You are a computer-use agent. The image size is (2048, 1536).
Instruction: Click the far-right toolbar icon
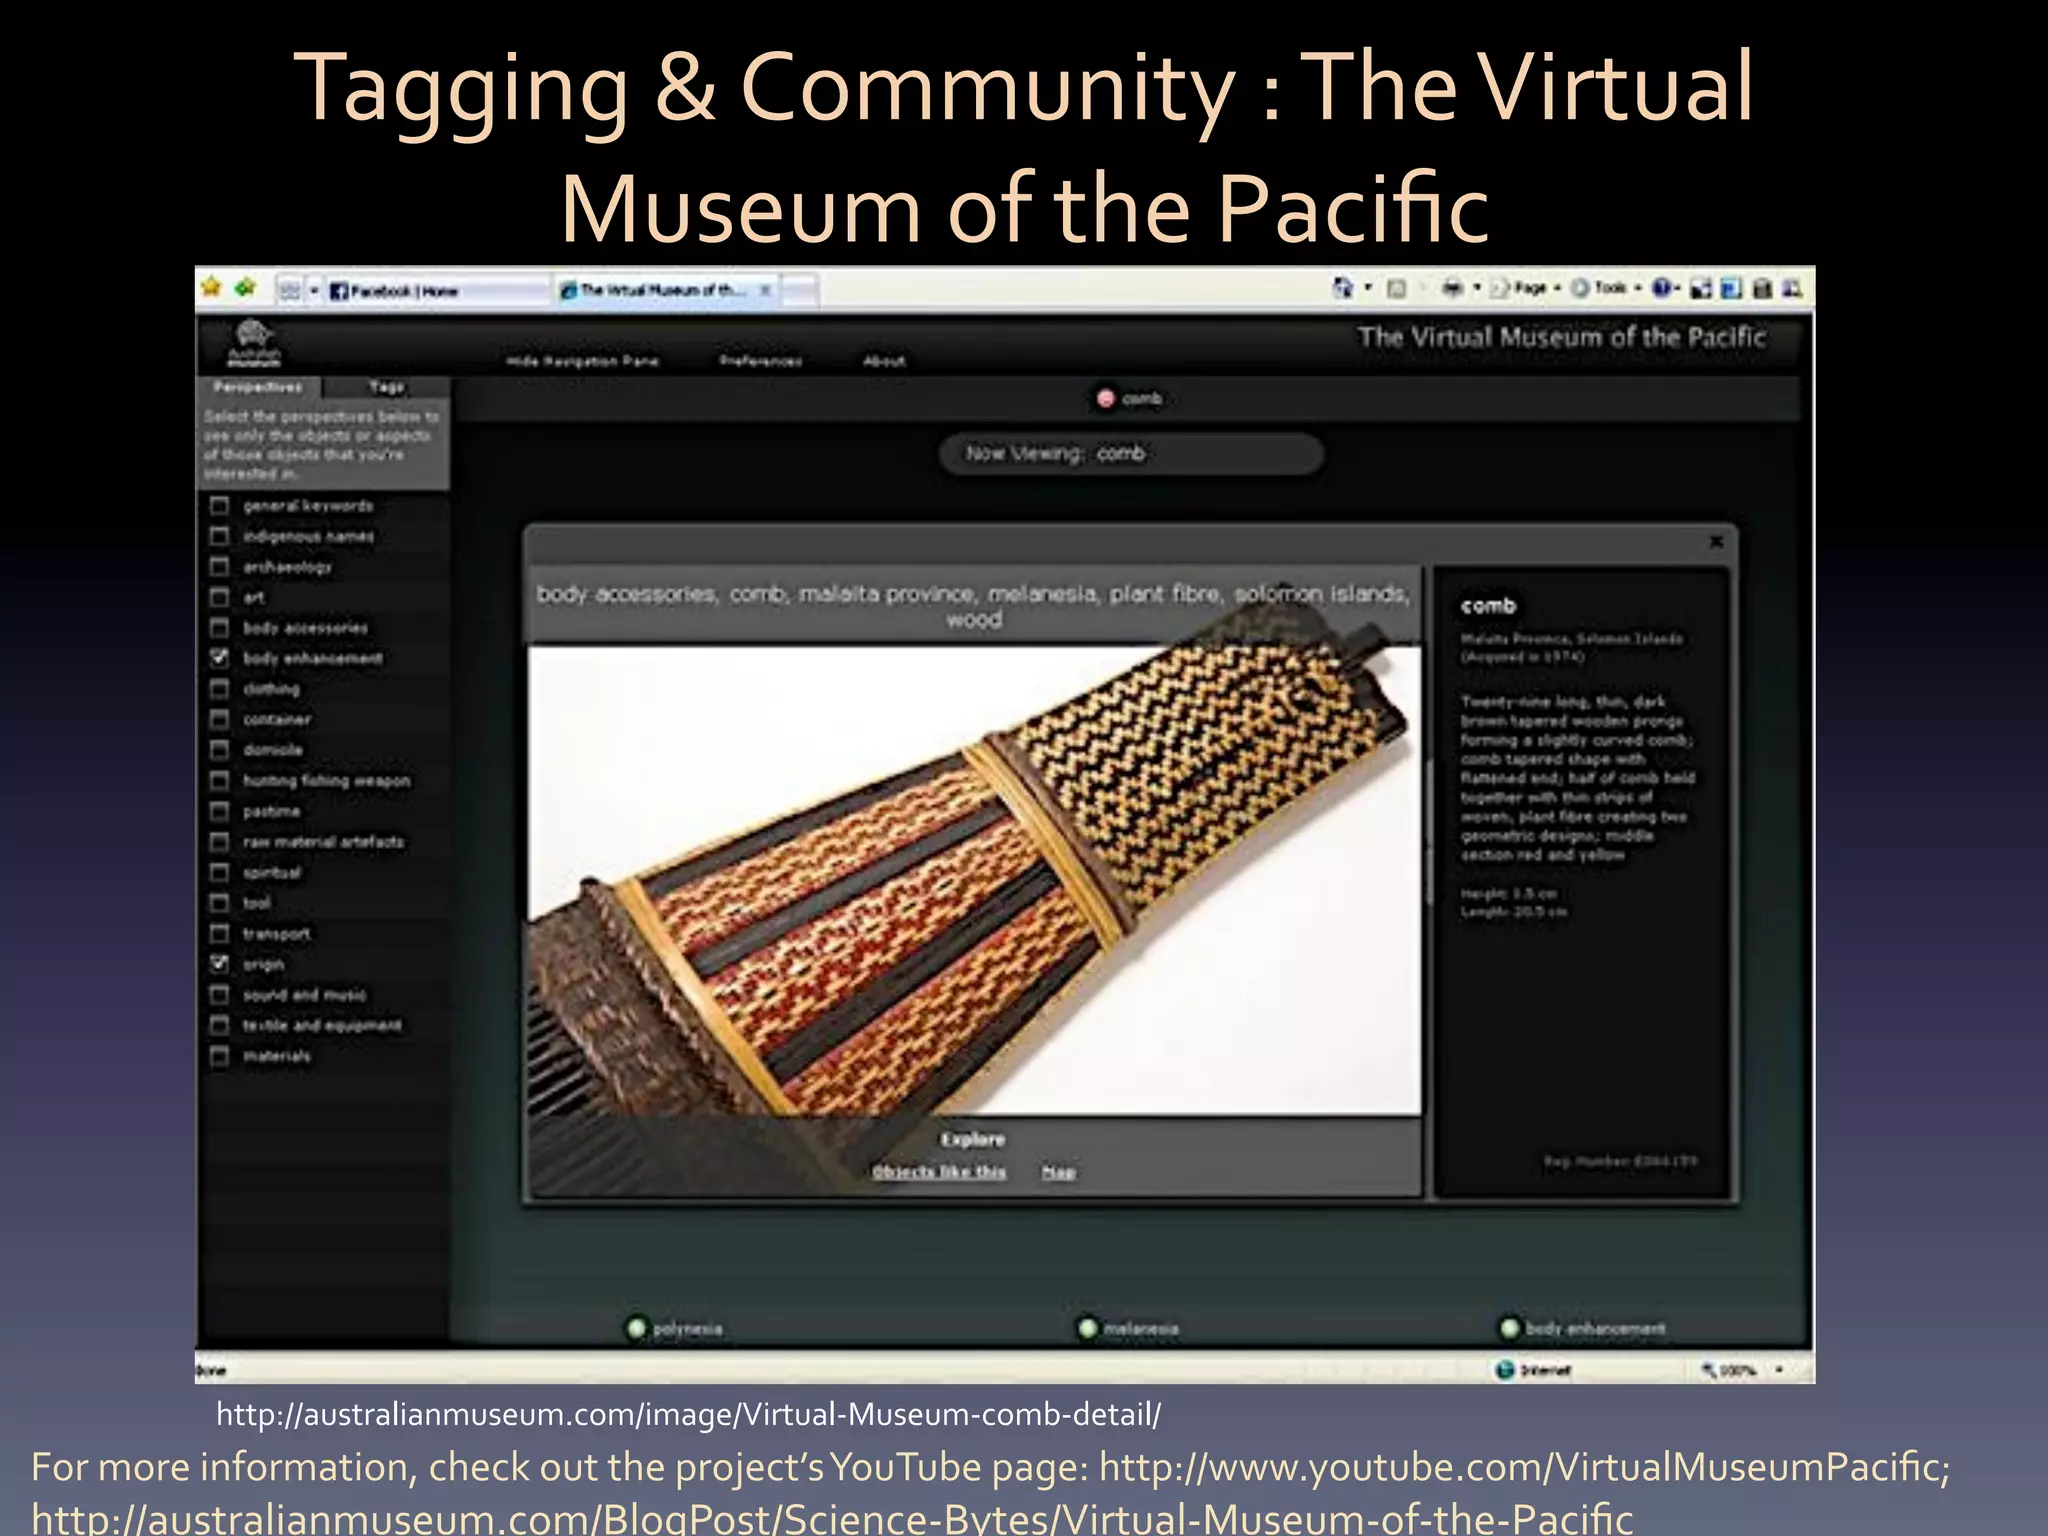click(1792, 289)
